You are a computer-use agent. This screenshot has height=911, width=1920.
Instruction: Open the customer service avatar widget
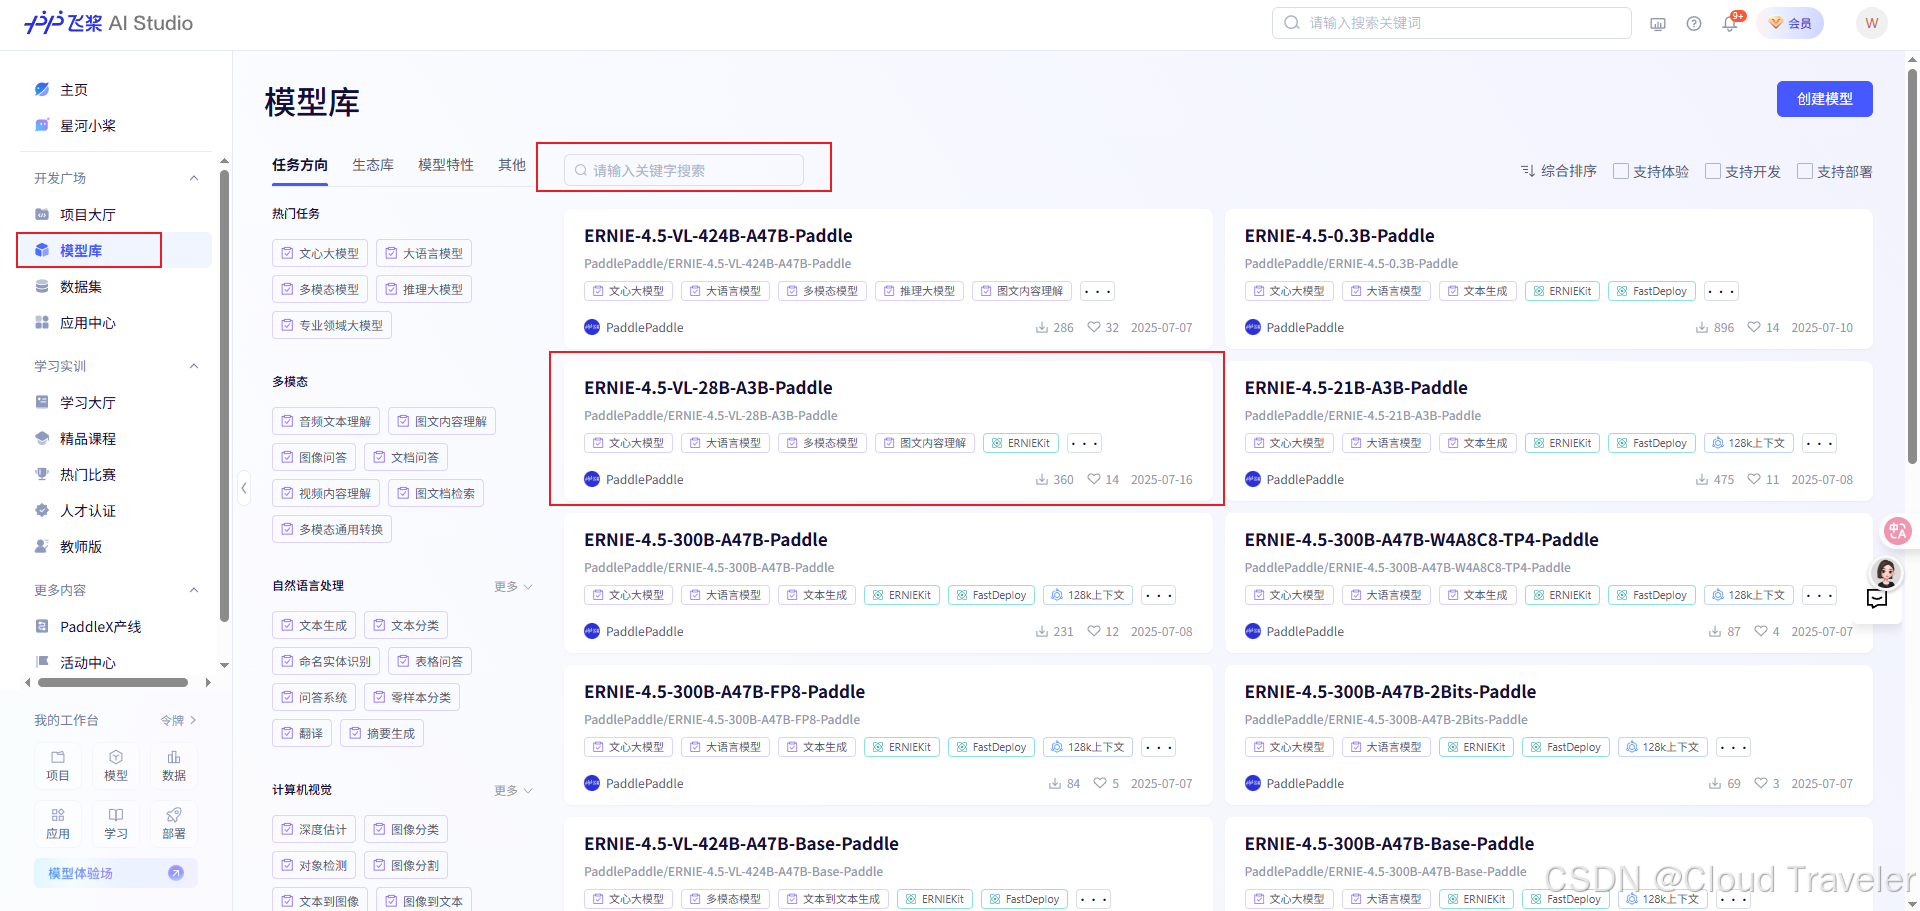tap(1886, 573)
